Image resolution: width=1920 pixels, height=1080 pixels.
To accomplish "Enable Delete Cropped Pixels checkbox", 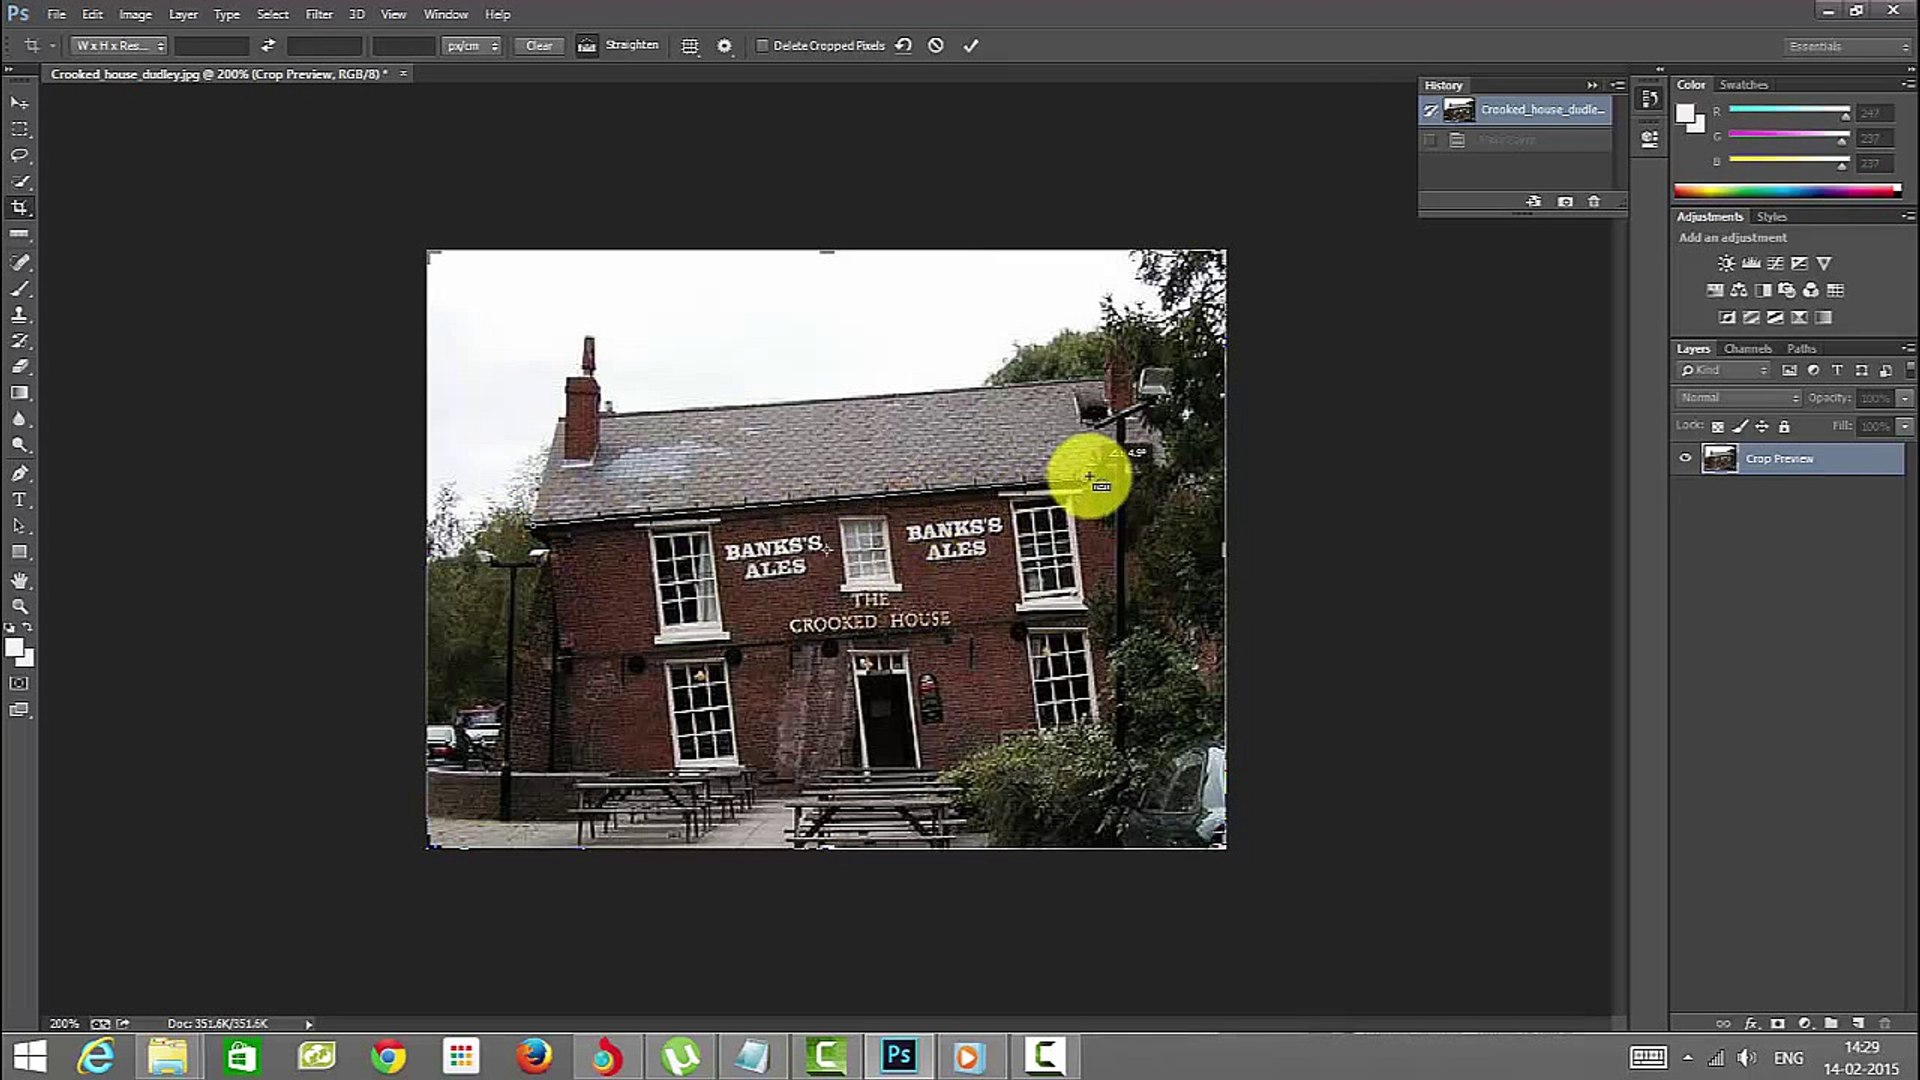I will pos(762,46).
